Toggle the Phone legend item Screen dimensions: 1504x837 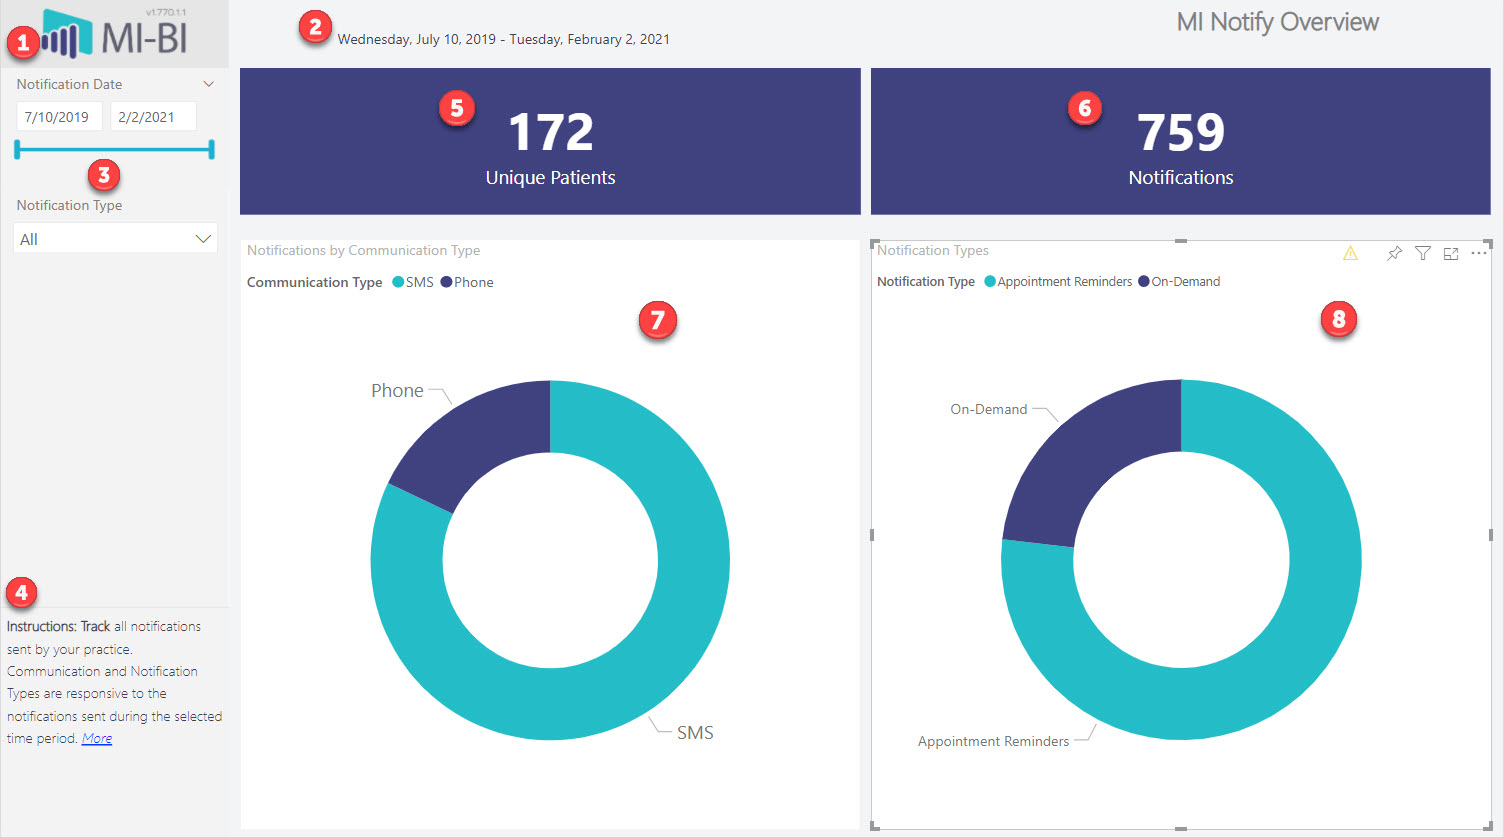(467, 282)
